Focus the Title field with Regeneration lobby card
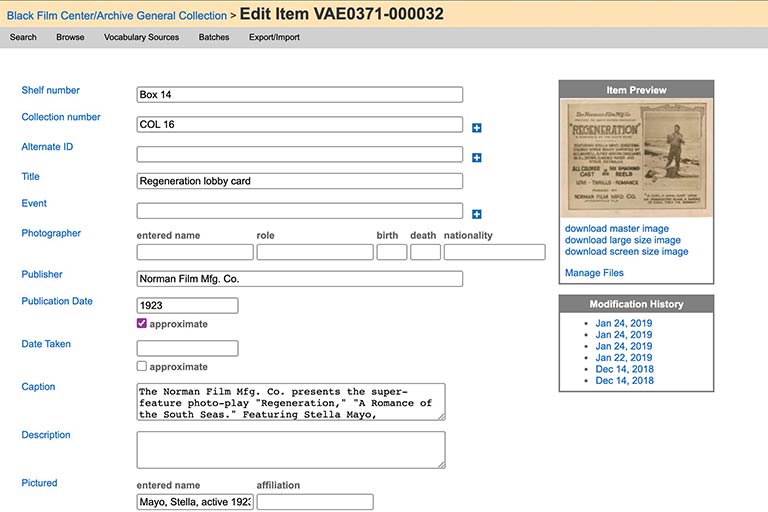The height and width of the screenshot is (512, 768). (x=299, y=181)
